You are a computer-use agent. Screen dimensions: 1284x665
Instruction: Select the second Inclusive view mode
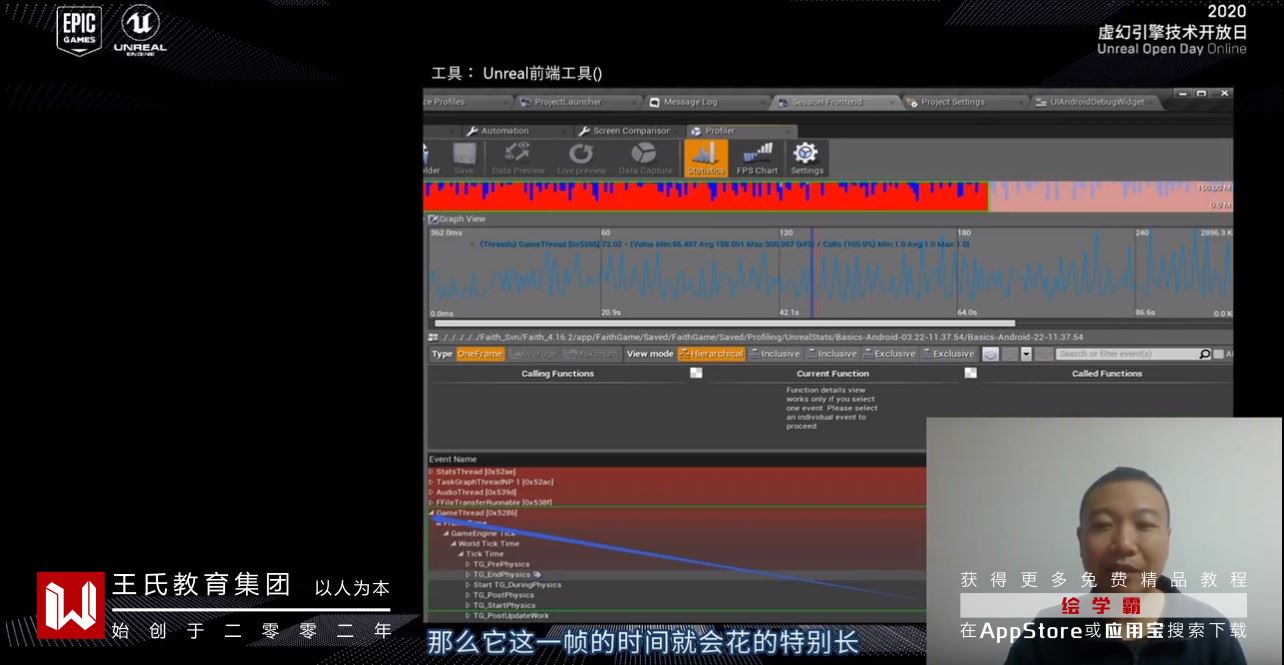832,354
